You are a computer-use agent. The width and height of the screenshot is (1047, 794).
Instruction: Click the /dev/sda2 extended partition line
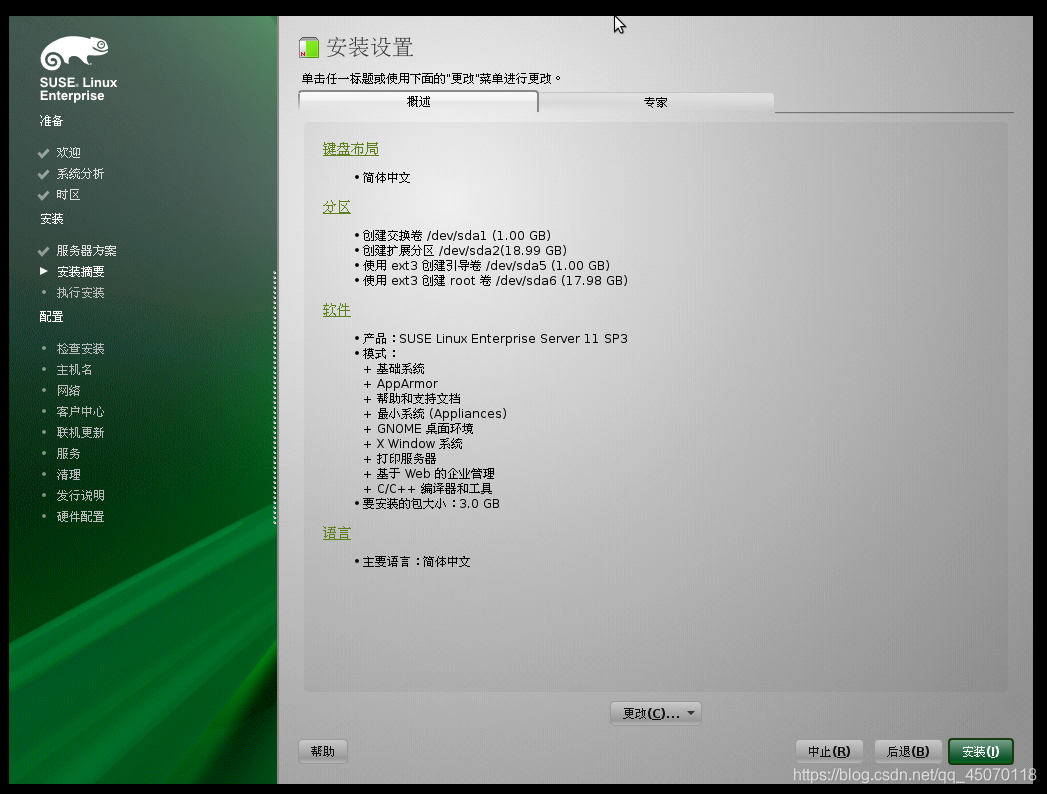point(465,250)
